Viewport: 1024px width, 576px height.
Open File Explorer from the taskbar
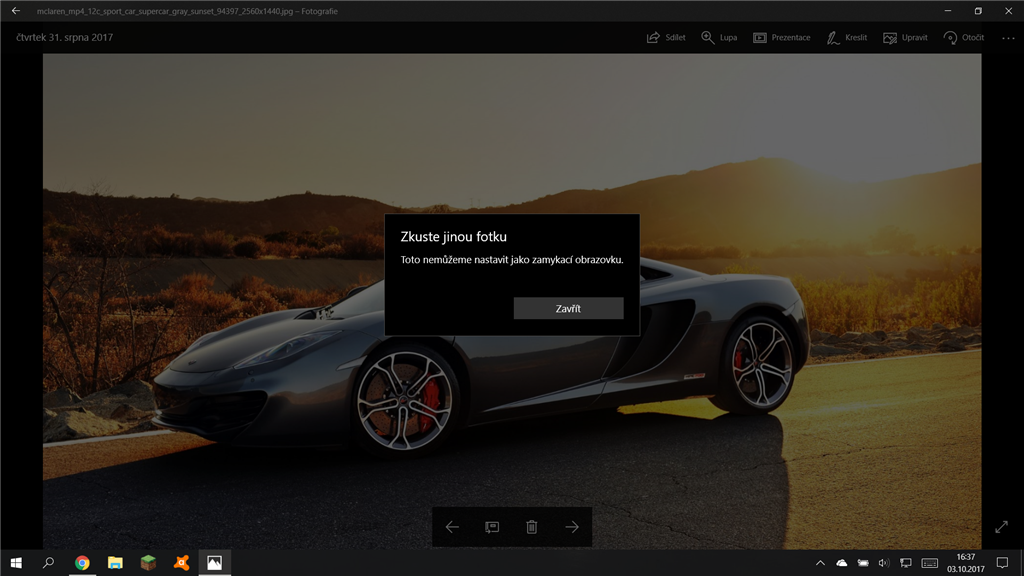point(115,563)
